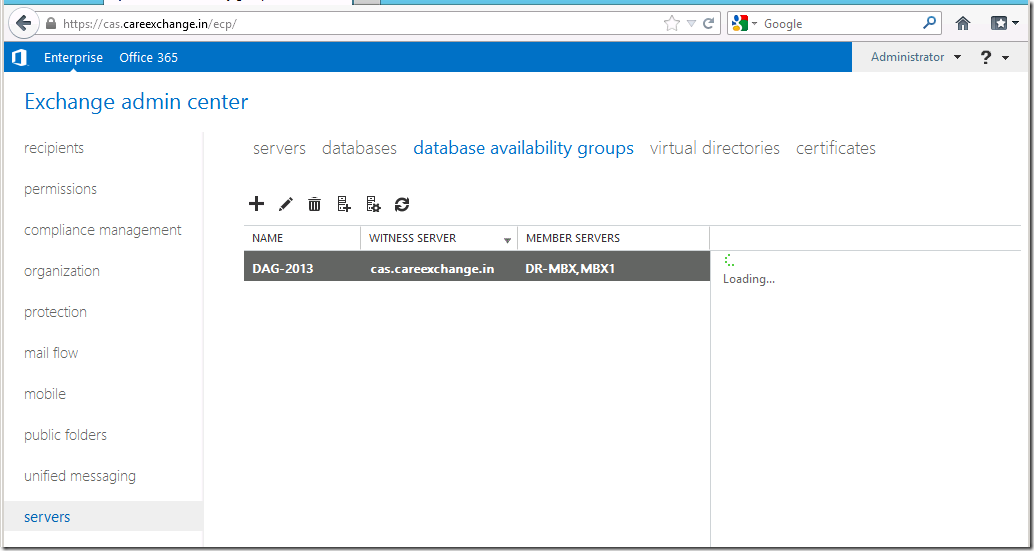The height and width of the screenshot is (551, 1034).
Task: Delete the selected DAG with trash icon
Action: (x=315, y=204)
